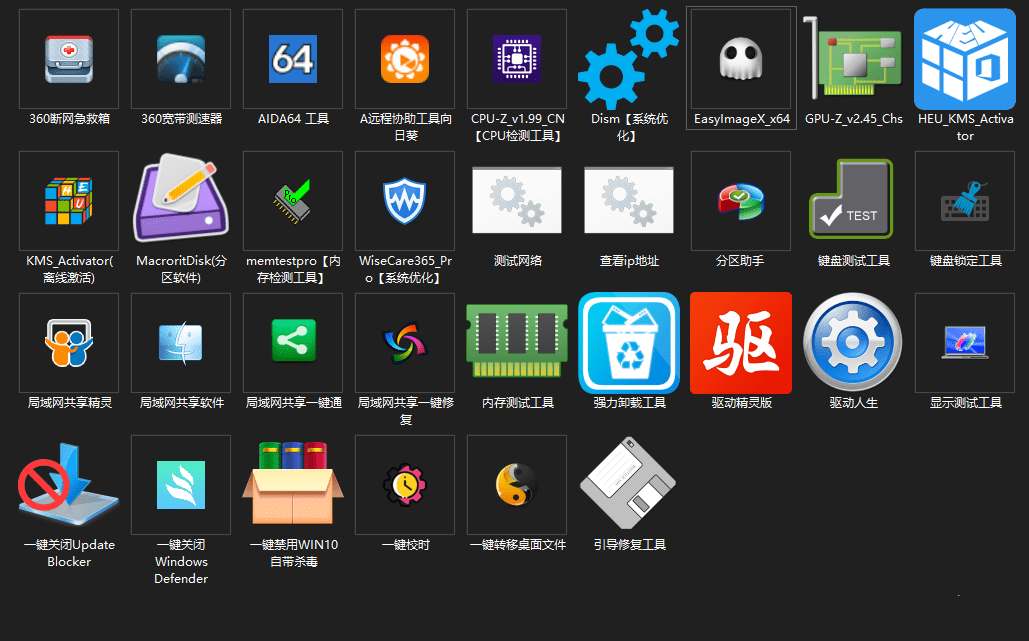Open the memtestpro memory chip icon
The height and width of the screenshot is (641, 1029).
pos(293,201)
